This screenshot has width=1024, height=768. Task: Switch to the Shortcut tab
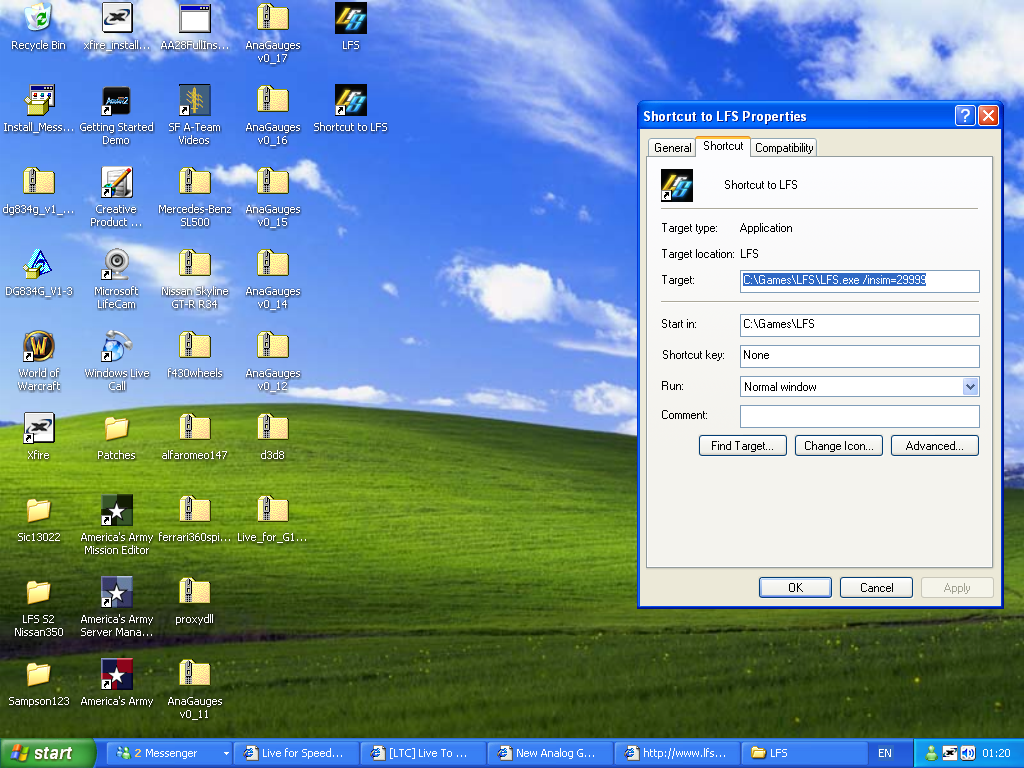click(x=723, y=146)
